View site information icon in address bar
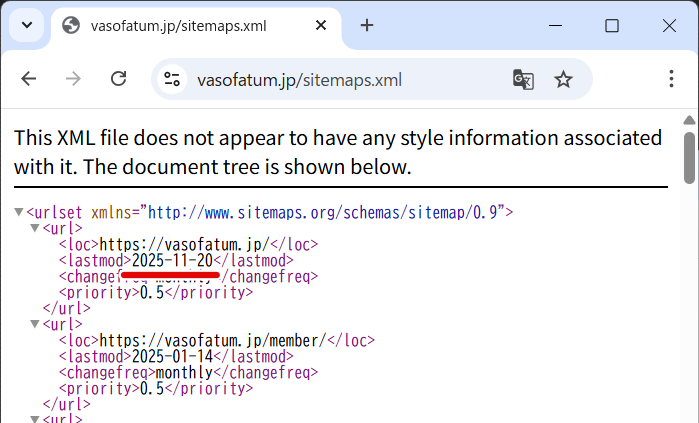 (x=172, y=79)
